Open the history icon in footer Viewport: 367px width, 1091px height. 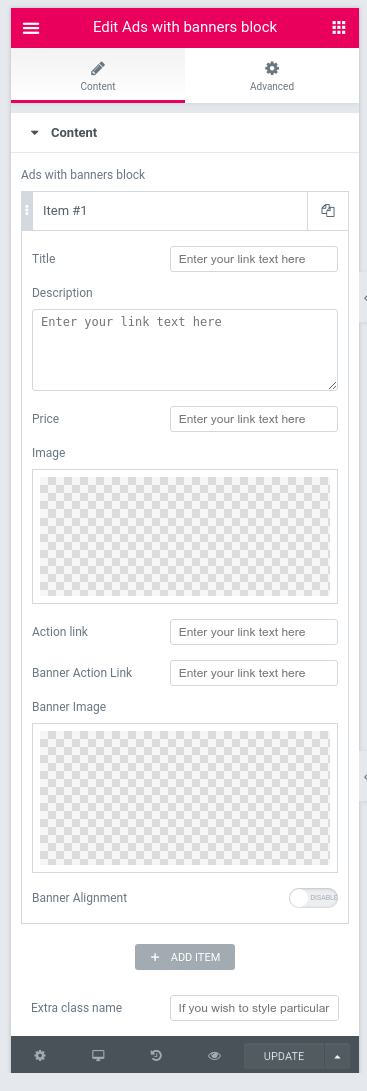tap(156, 1056)
